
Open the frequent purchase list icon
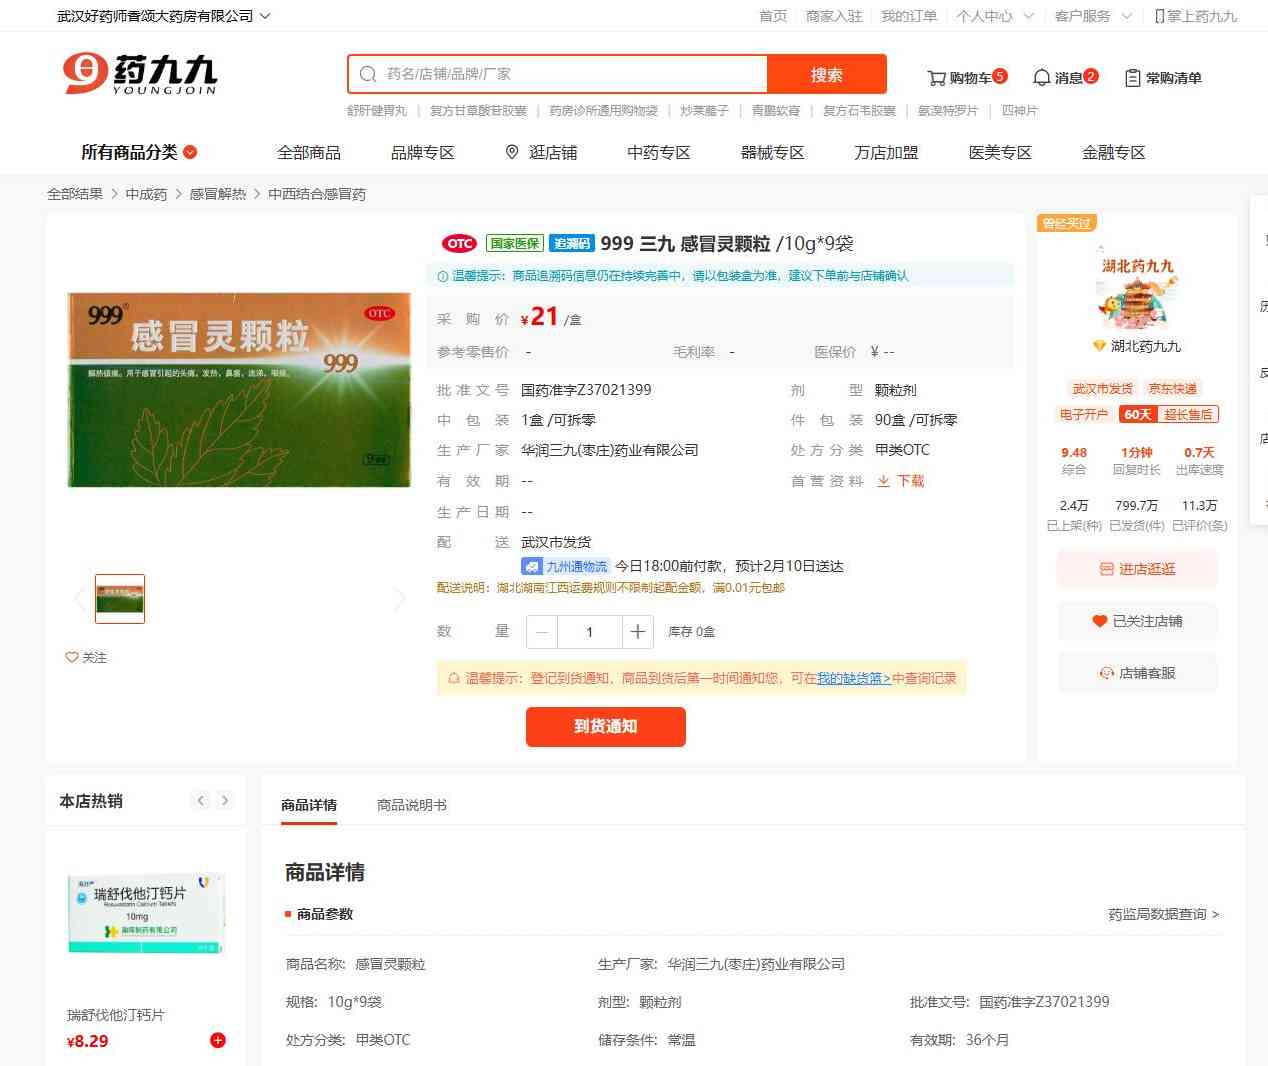pyautogui.click(x=1132, y=78)
